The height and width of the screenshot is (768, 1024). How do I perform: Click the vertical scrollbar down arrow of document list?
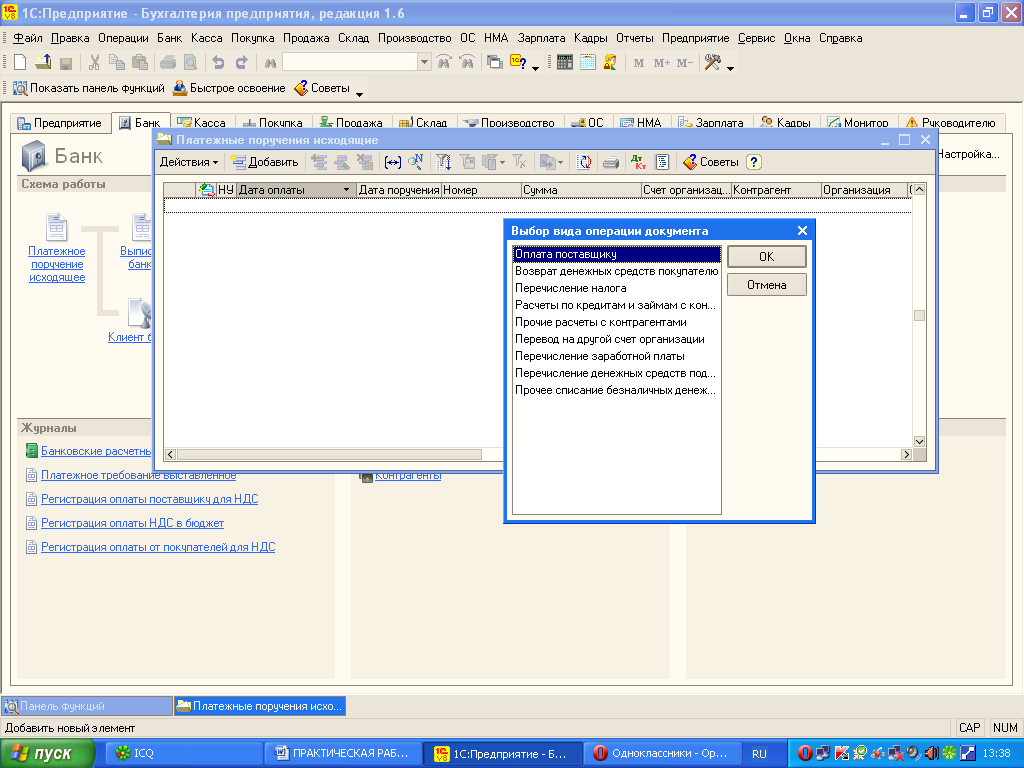click(x=919, y=441)
